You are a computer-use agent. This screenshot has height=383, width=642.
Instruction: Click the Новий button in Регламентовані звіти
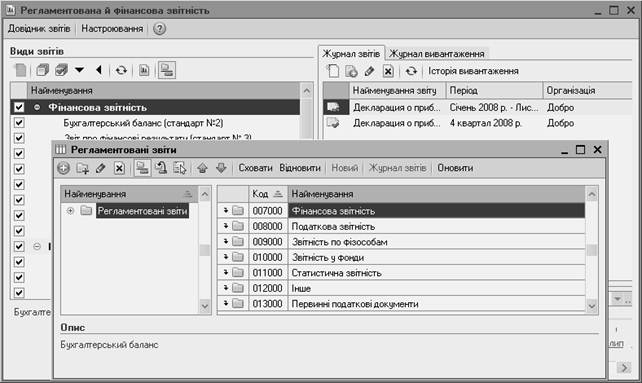pos(344,168)
